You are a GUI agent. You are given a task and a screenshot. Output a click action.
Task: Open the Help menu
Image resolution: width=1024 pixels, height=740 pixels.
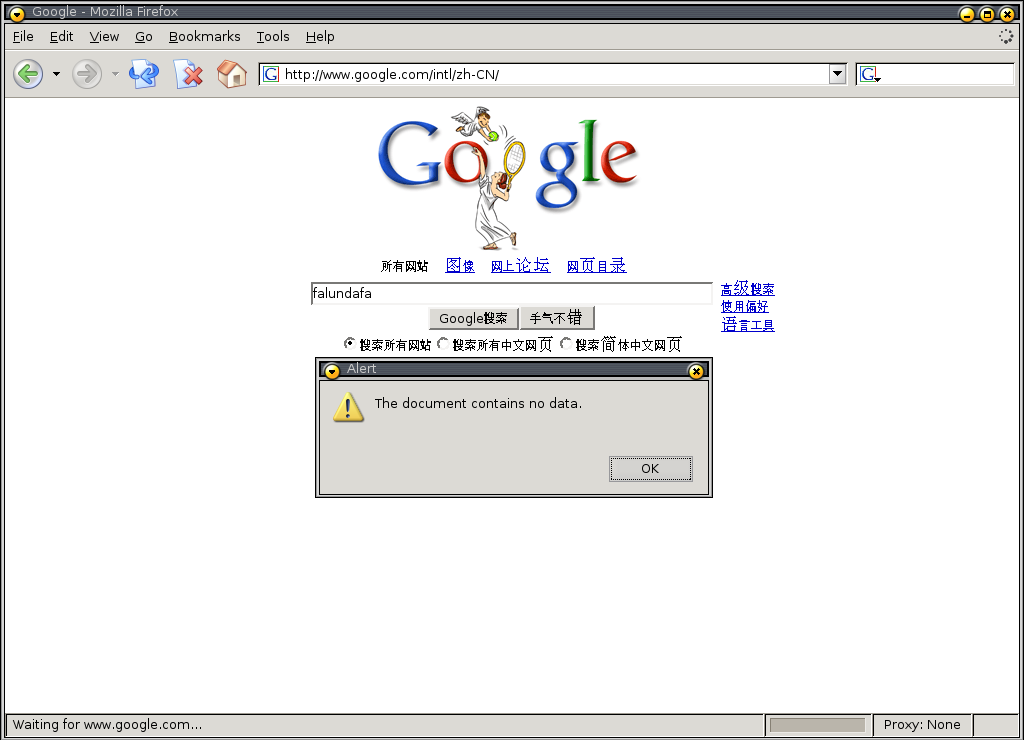coord(320,37)
